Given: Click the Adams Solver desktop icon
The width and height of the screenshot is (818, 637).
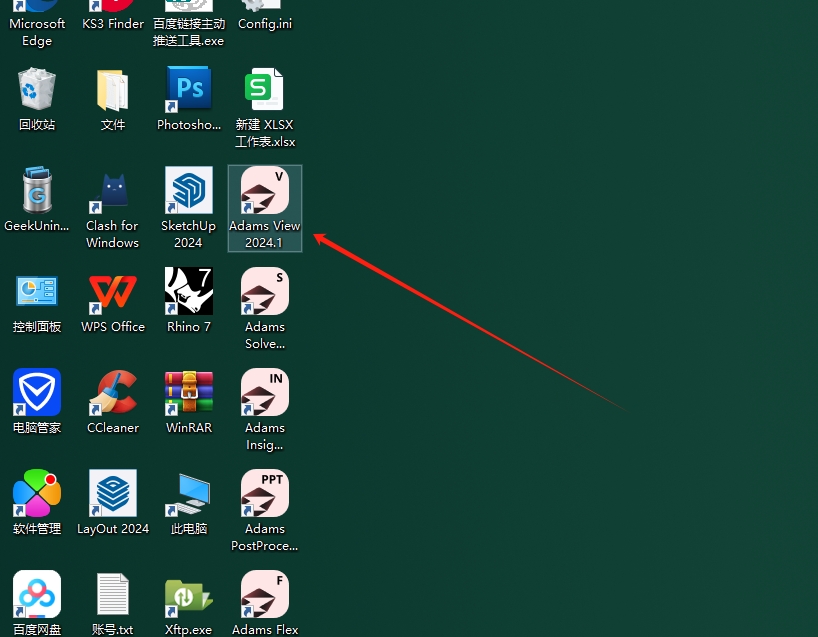Looking at the screenshot, I should (265, 293).
